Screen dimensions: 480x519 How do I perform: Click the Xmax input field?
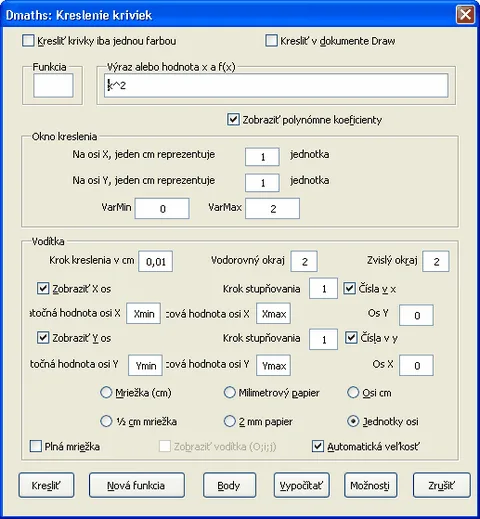tap(273, 313)
